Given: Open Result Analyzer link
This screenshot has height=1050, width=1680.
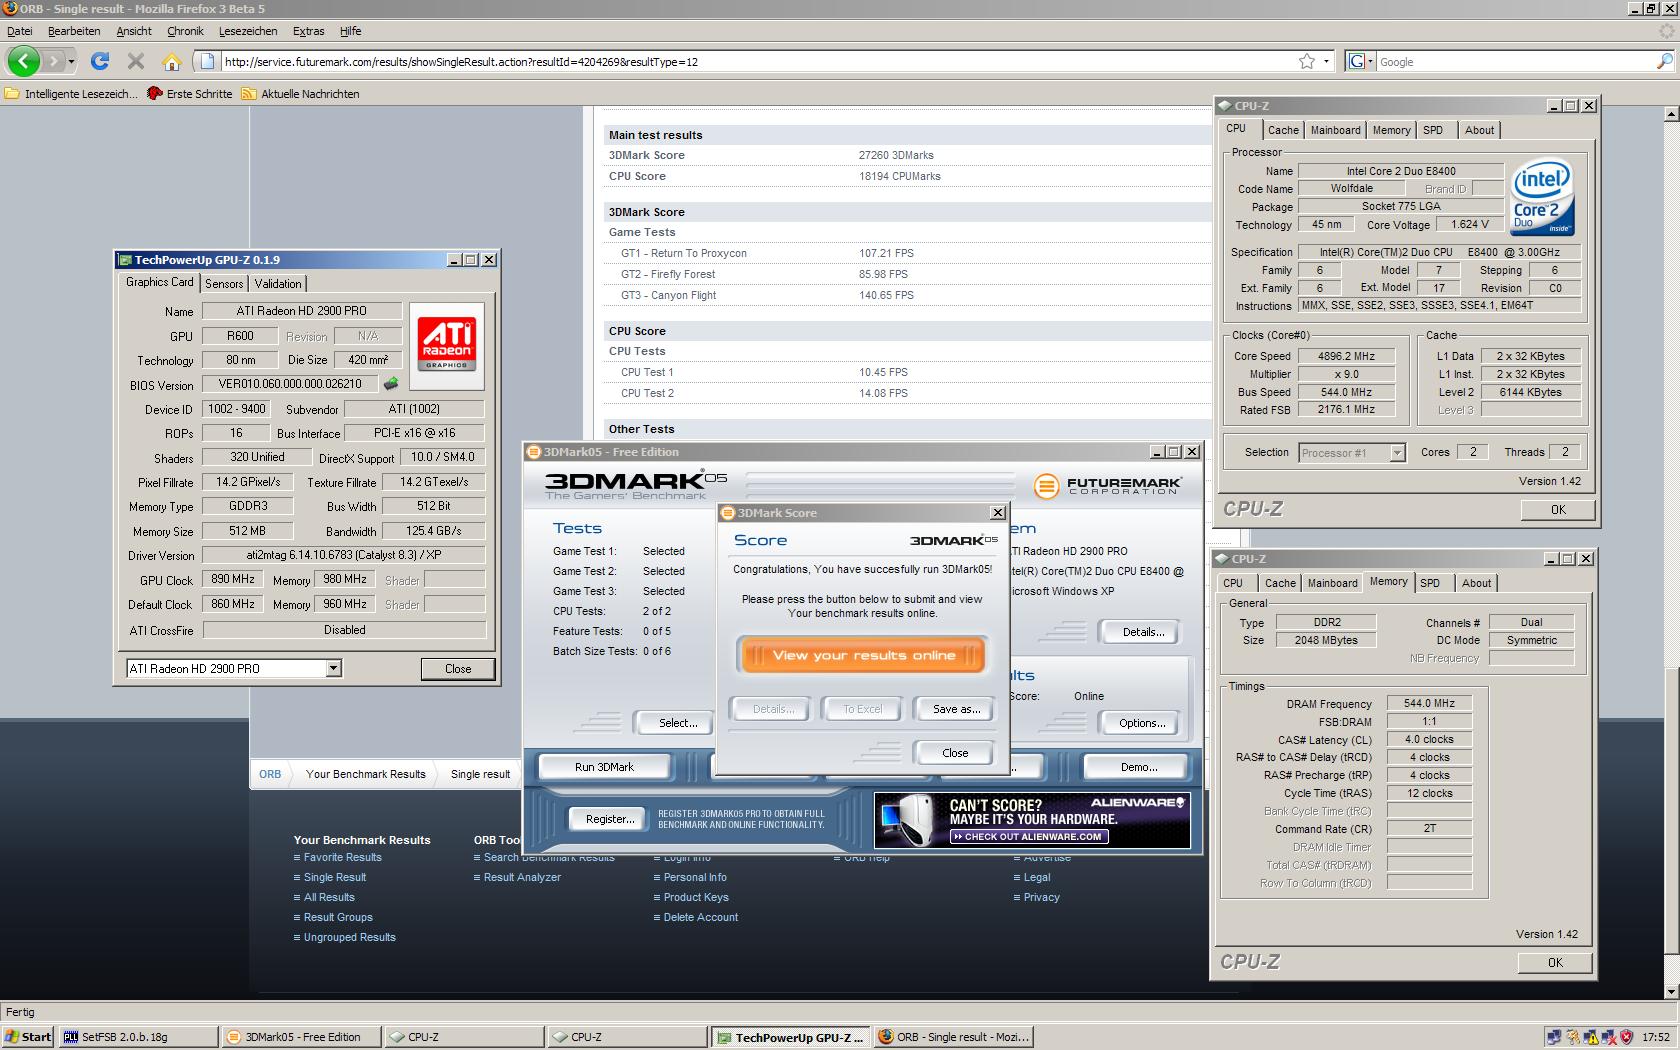Looking at the screenshot, I should click(x=522, y=877).
